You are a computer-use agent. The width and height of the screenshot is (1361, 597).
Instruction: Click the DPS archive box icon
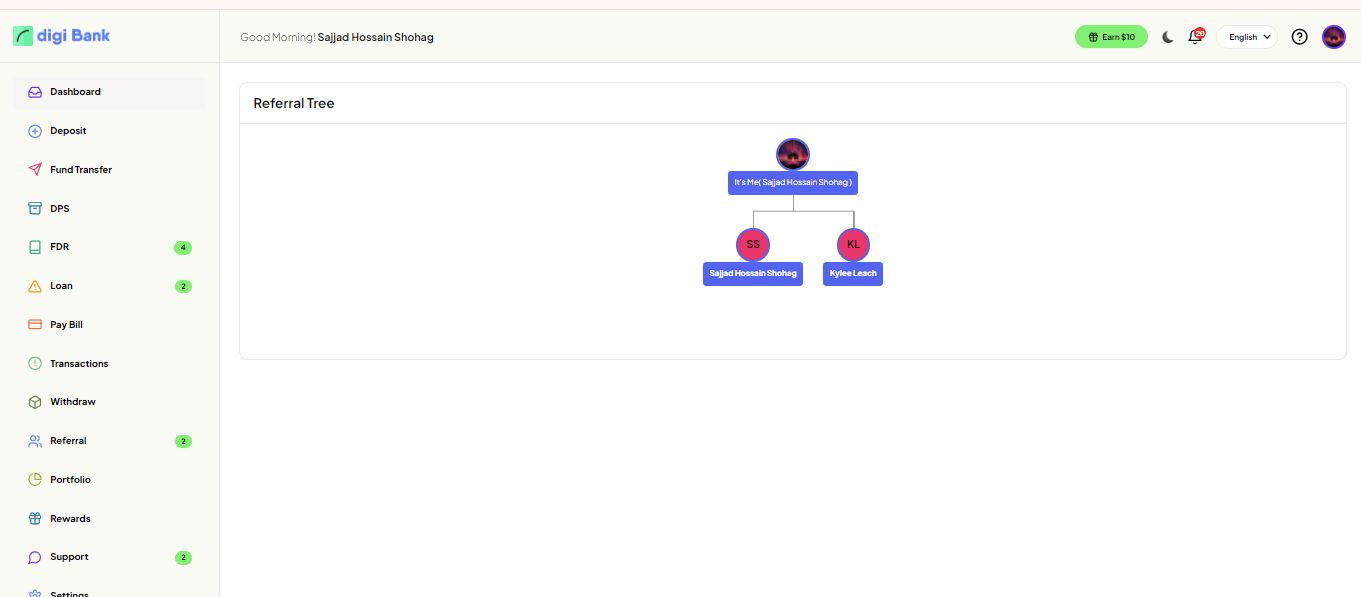tap(35, 209)
